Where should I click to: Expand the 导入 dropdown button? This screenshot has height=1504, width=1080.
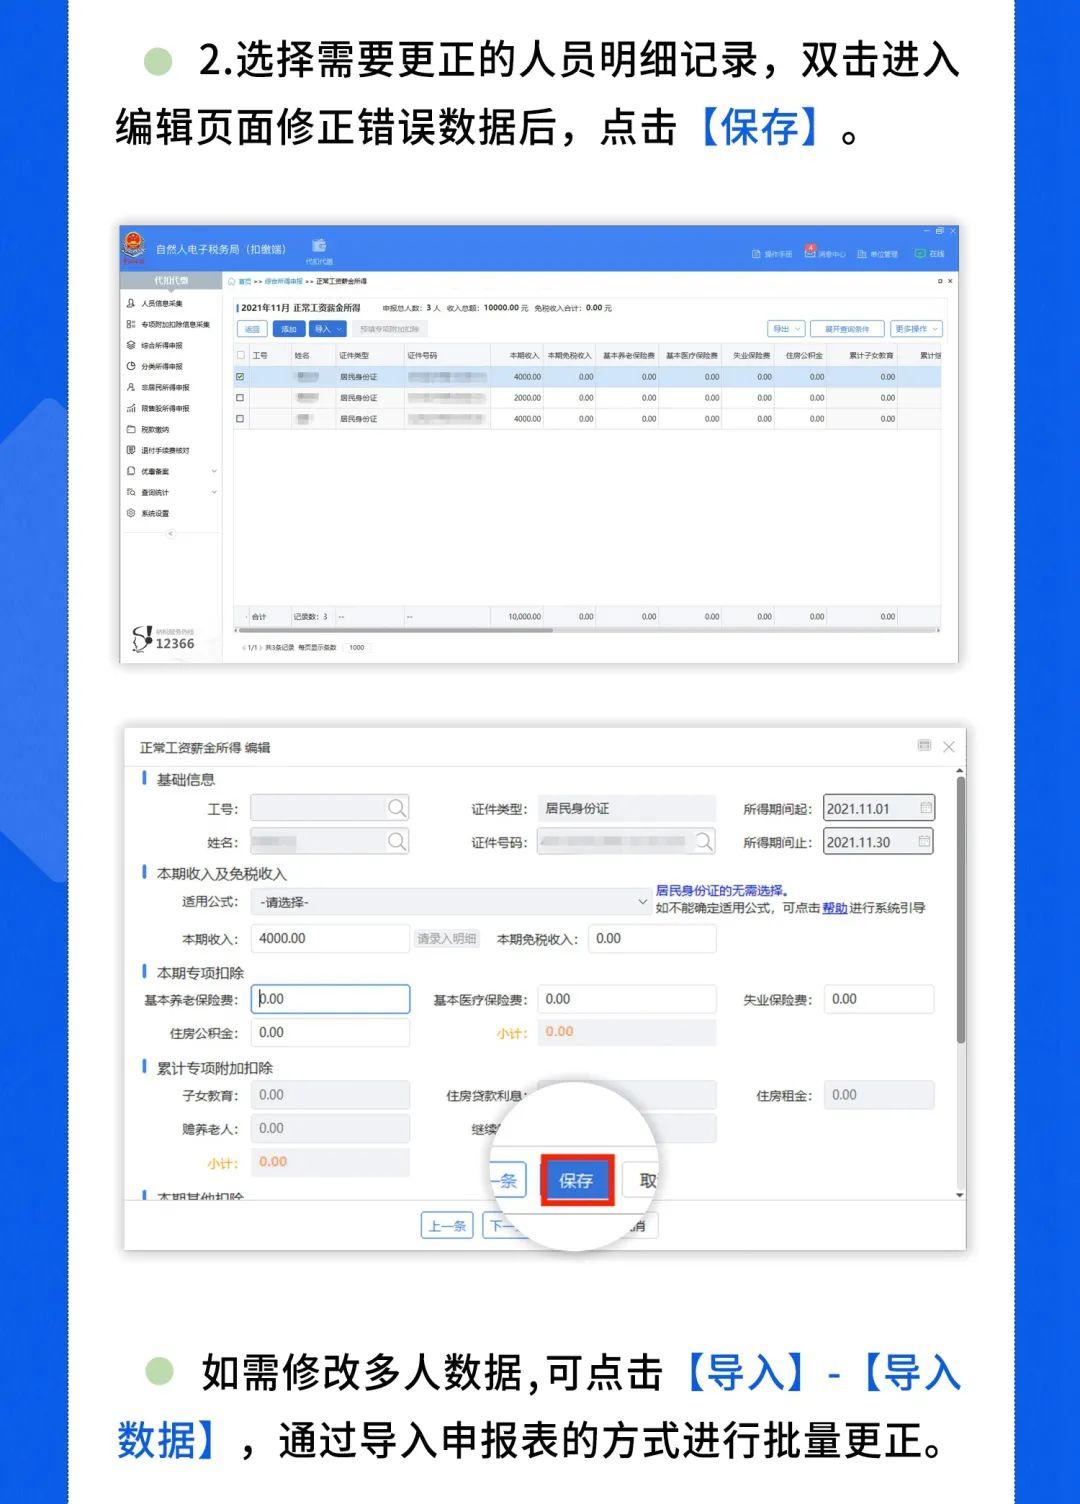(328, 329)
